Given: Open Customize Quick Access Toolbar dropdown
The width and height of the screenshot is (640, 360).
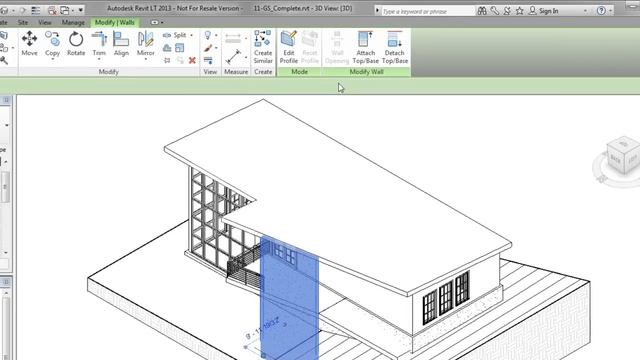Looking at the screenshot, I should tap(81, 10).
